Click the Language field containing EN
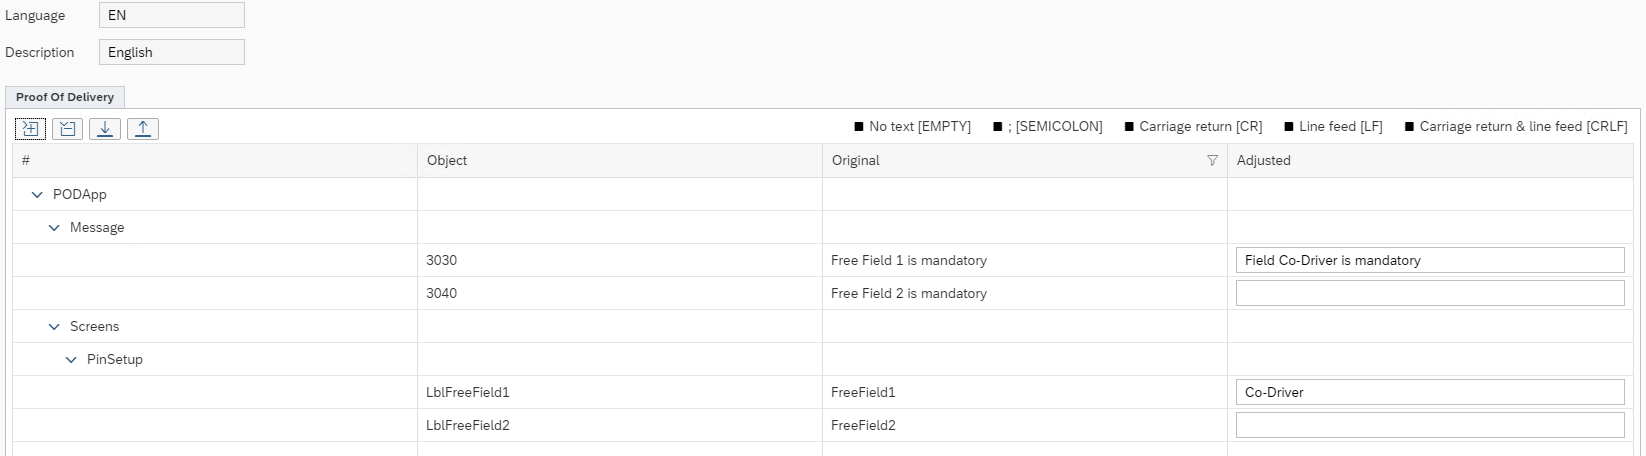 171,15
